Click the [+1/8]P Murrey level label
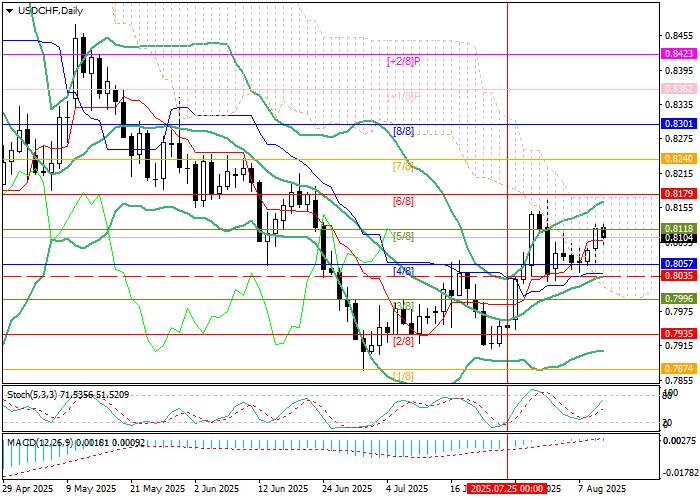The width and height of the screenshot is (700, 500). click(x=403, y=96)
